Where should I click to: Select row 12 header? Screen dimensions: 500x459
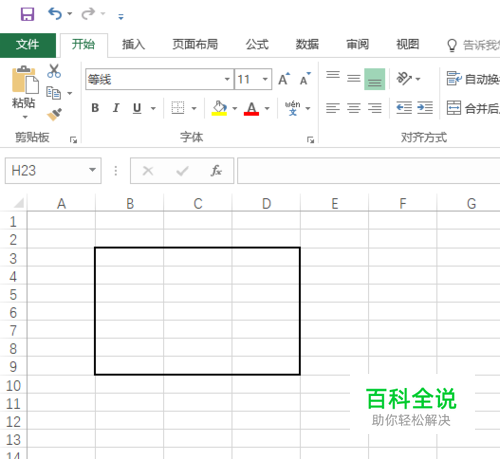13,422
